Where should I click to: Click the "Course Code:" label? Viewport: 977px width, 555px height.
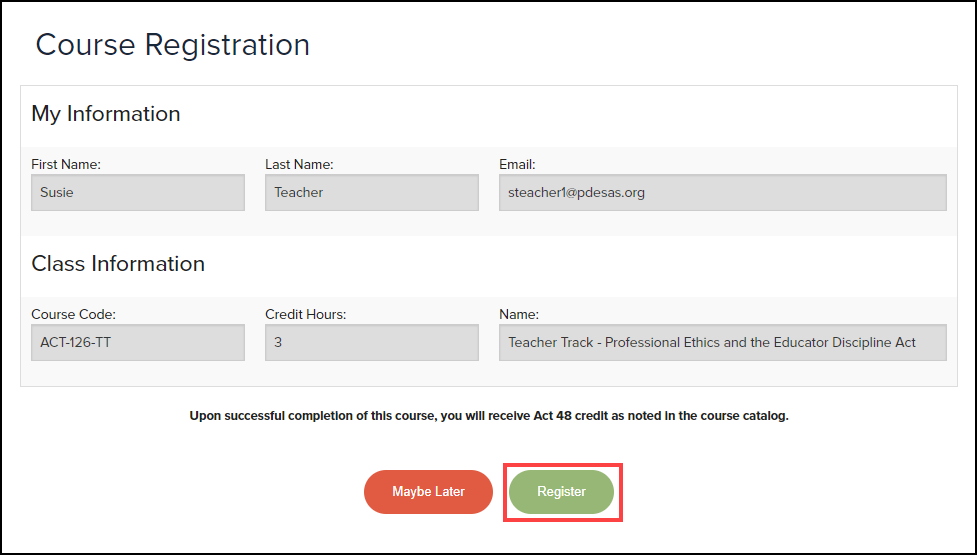73,314
